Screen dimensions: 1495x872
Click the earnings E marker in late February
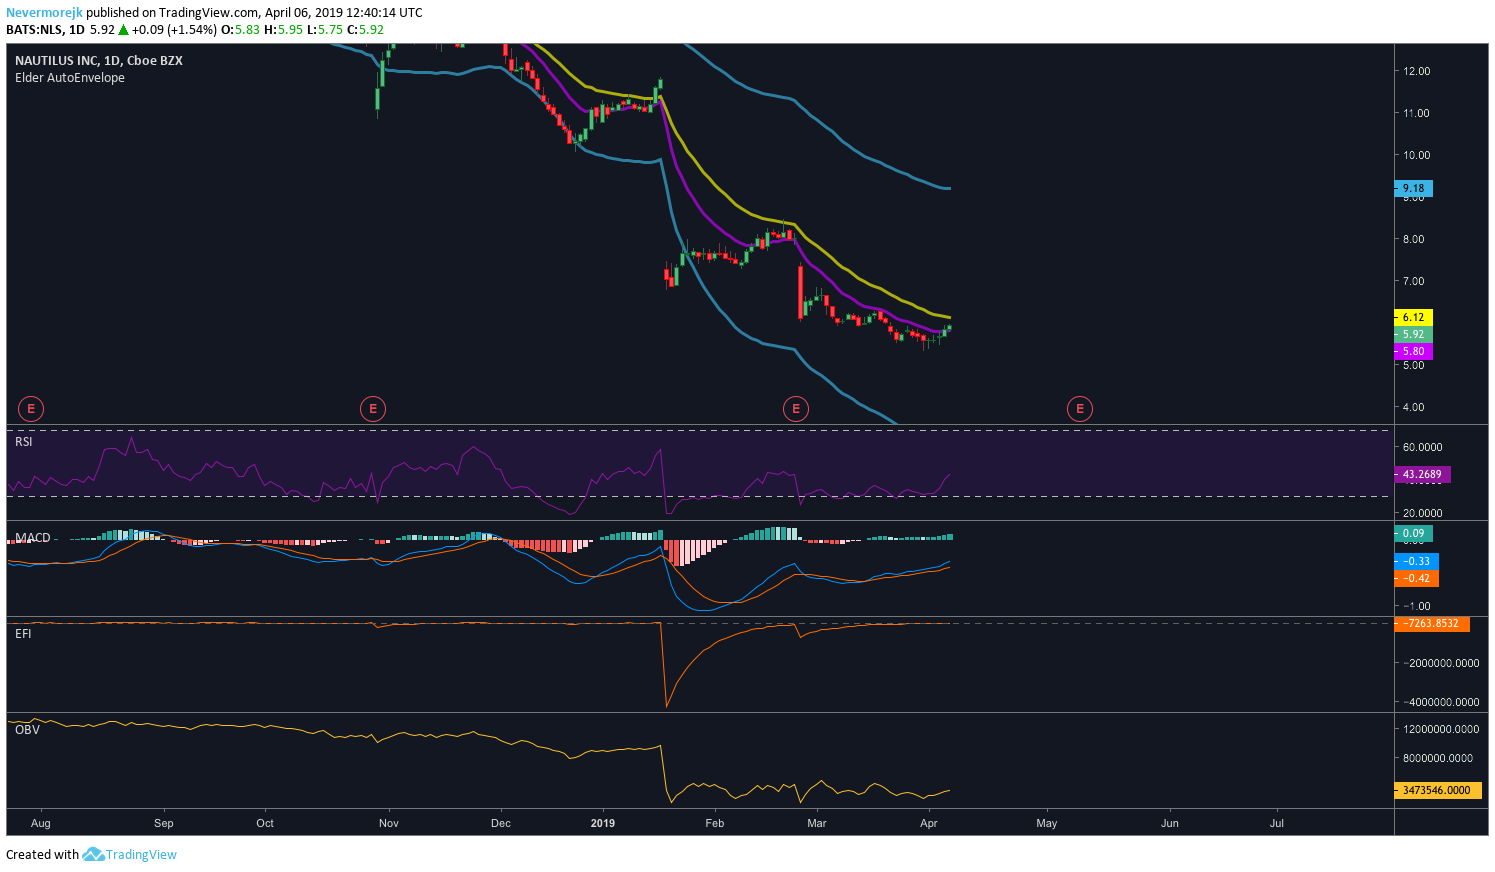pos(796,408)
